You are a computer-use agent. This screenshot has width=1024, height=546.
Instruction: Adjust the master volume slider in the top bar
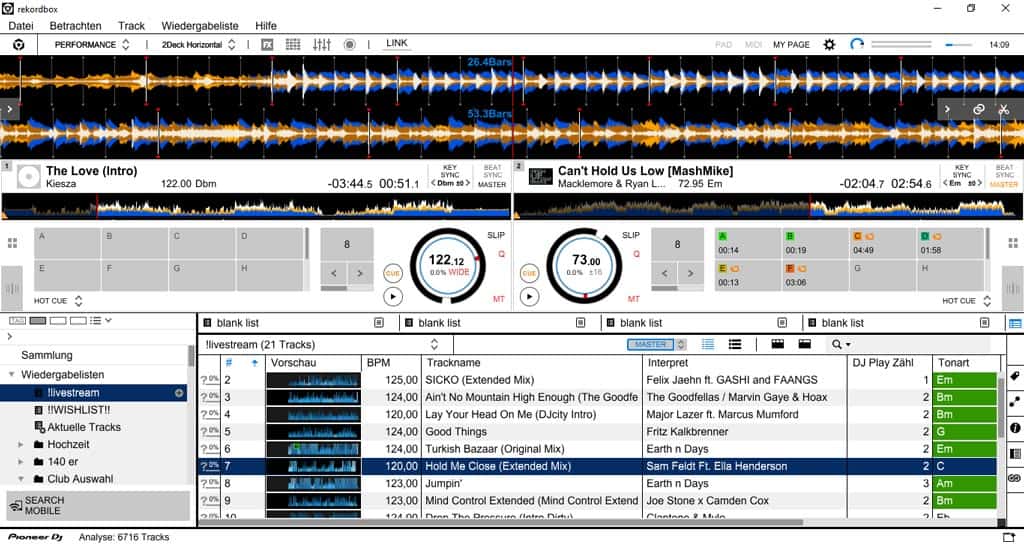957,44
